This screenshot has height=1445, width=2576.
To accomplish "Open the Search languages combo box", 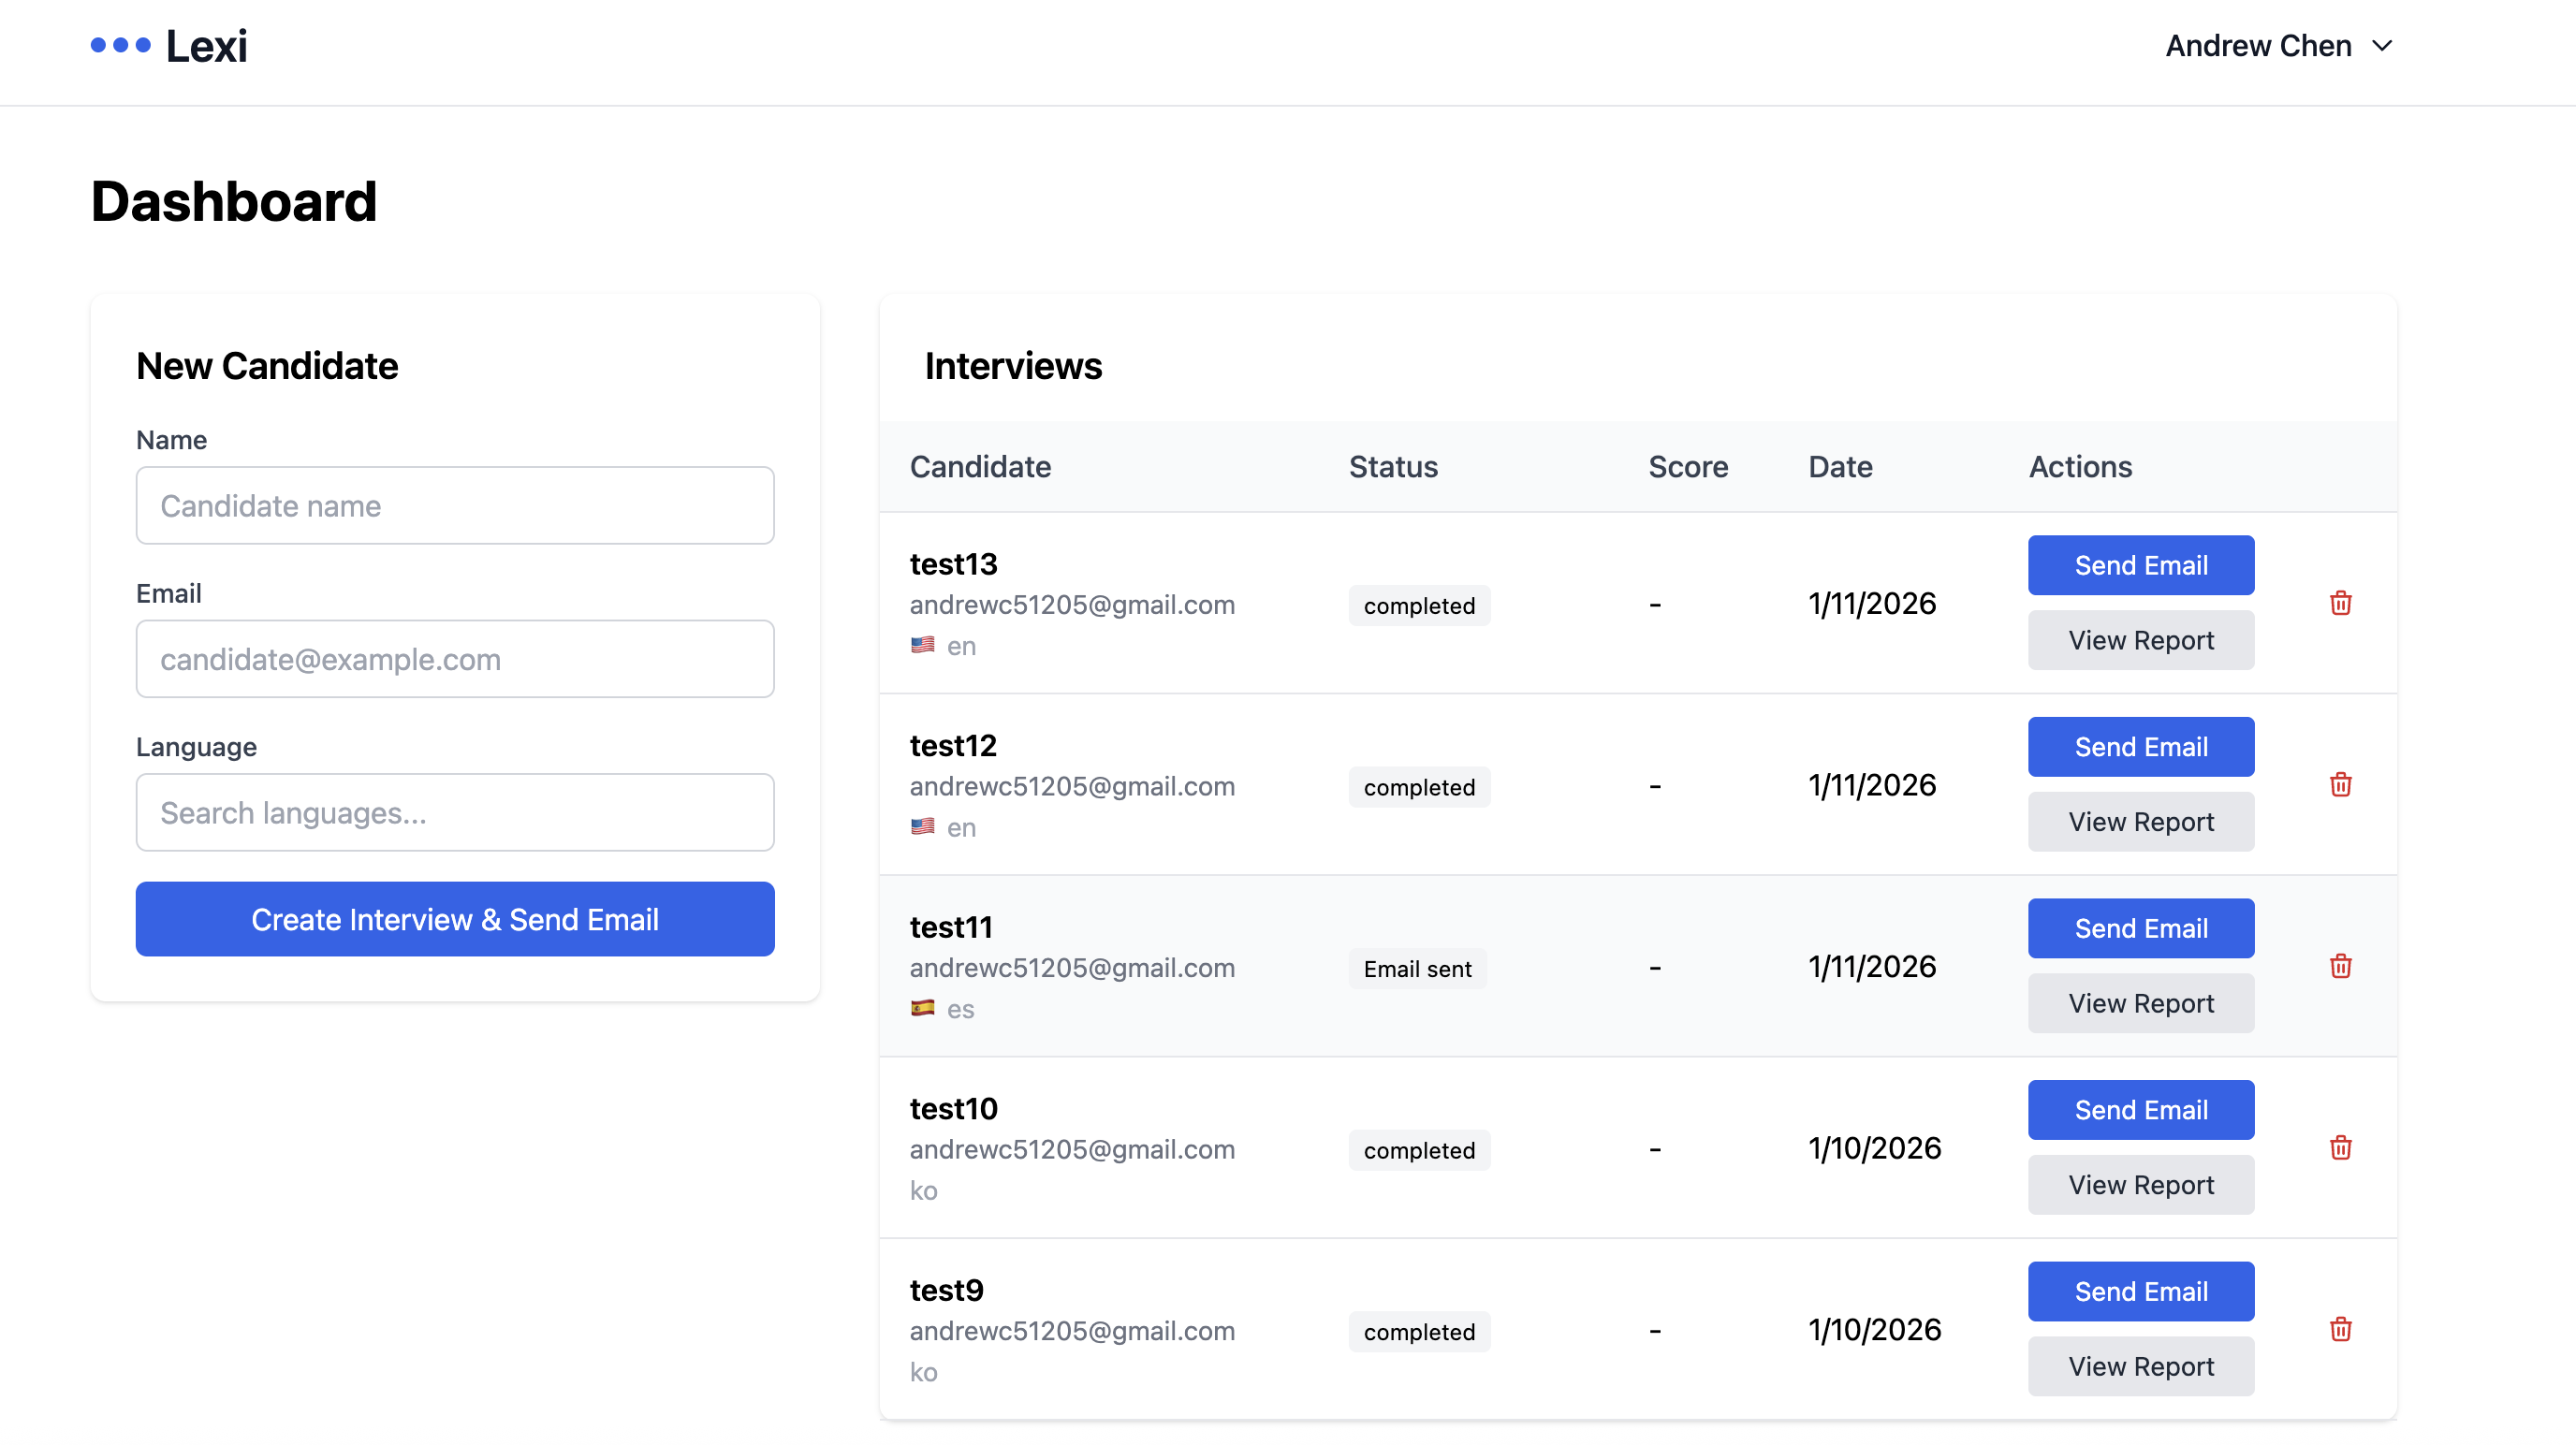I will 455,812.
